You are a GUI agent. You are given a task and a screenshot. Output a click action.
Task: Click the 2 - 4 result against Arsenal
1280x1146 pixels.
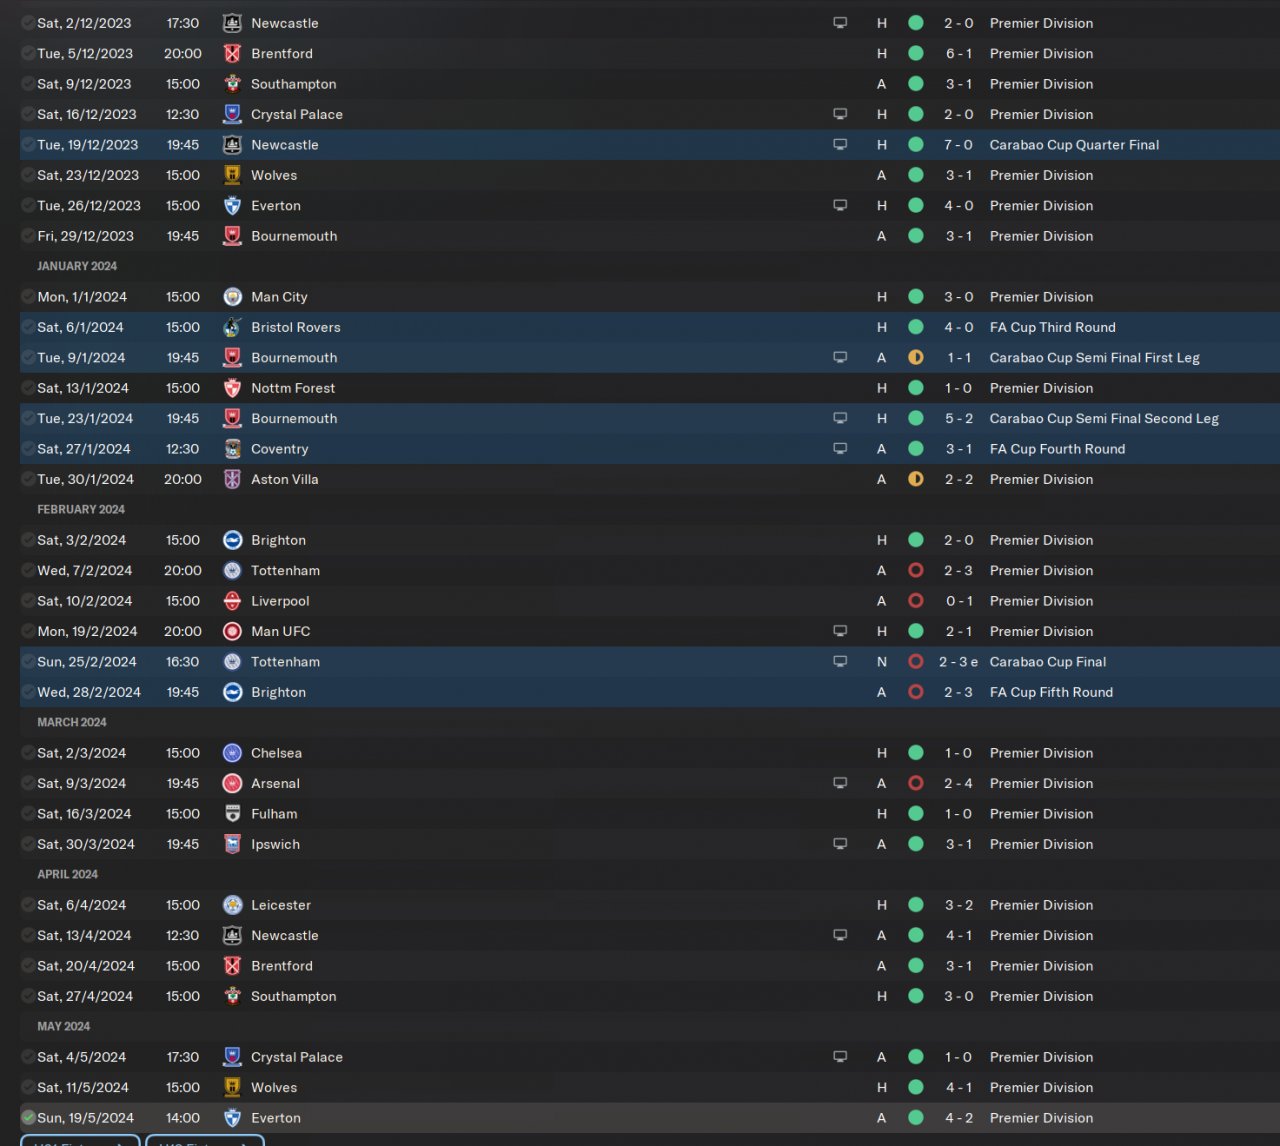(958, 784)
